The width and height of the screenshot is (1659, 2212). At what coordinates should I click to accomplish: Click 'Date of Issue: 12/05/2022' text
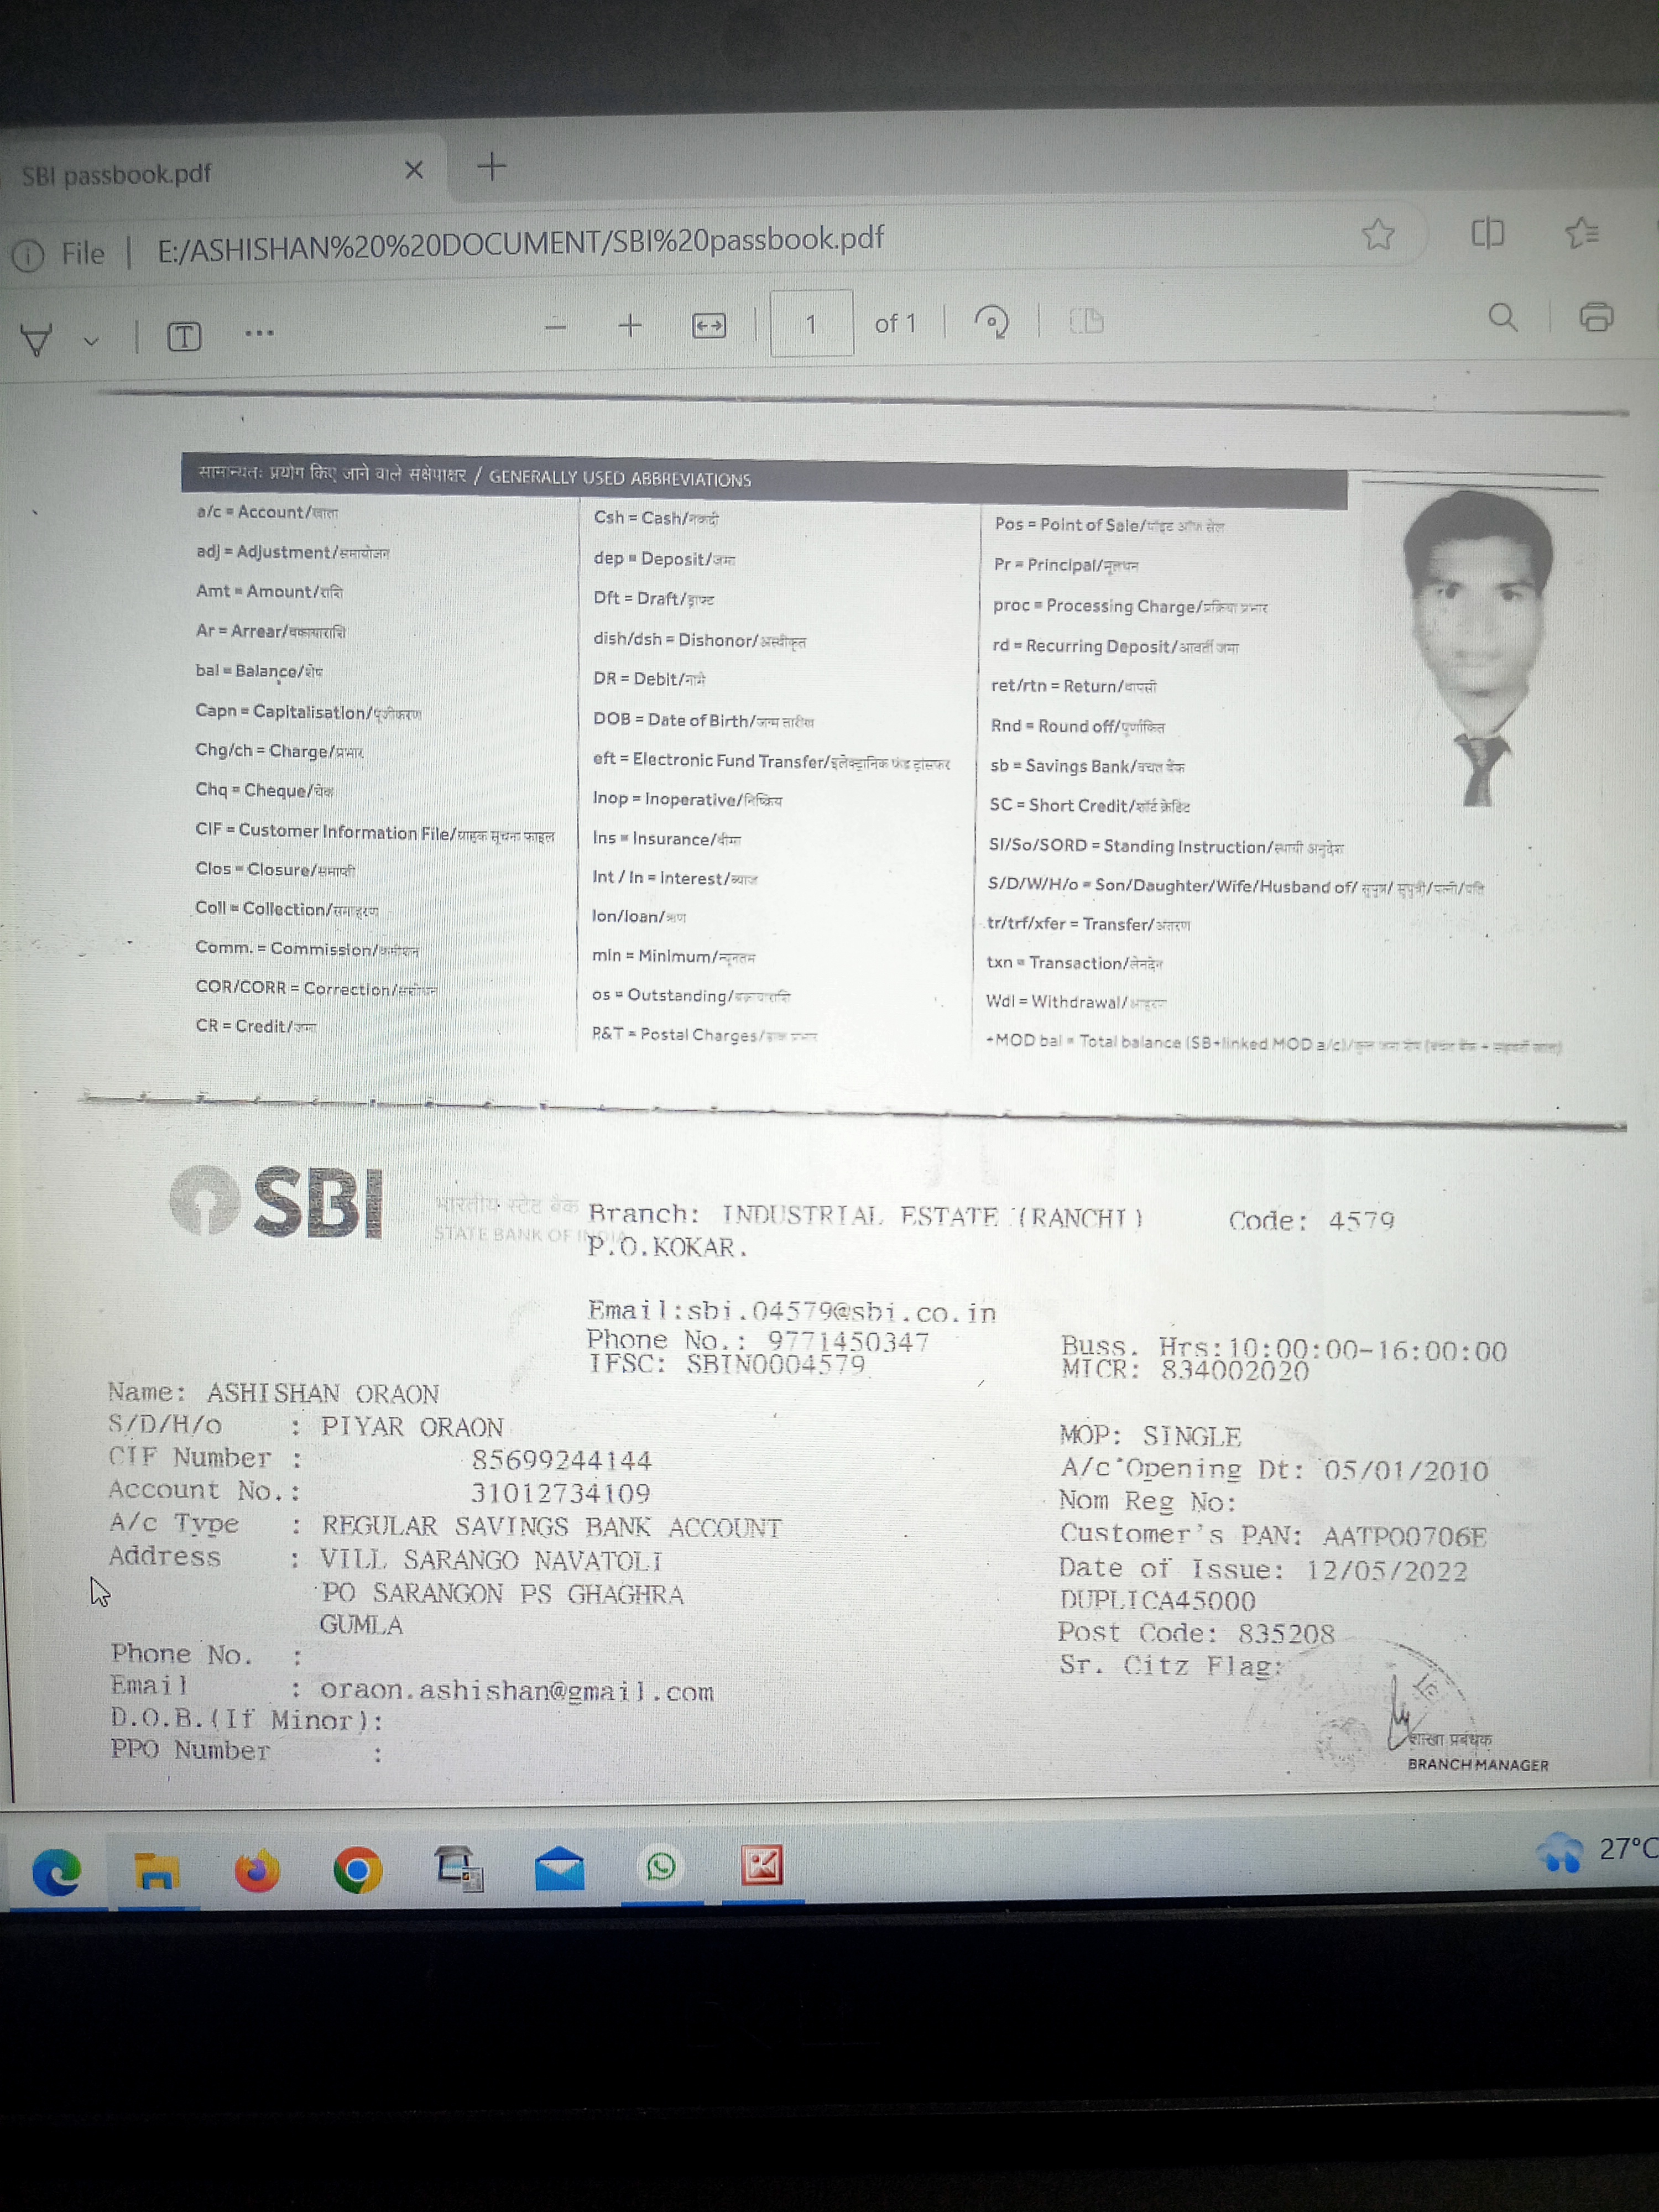click(x=1263, y=1569)
